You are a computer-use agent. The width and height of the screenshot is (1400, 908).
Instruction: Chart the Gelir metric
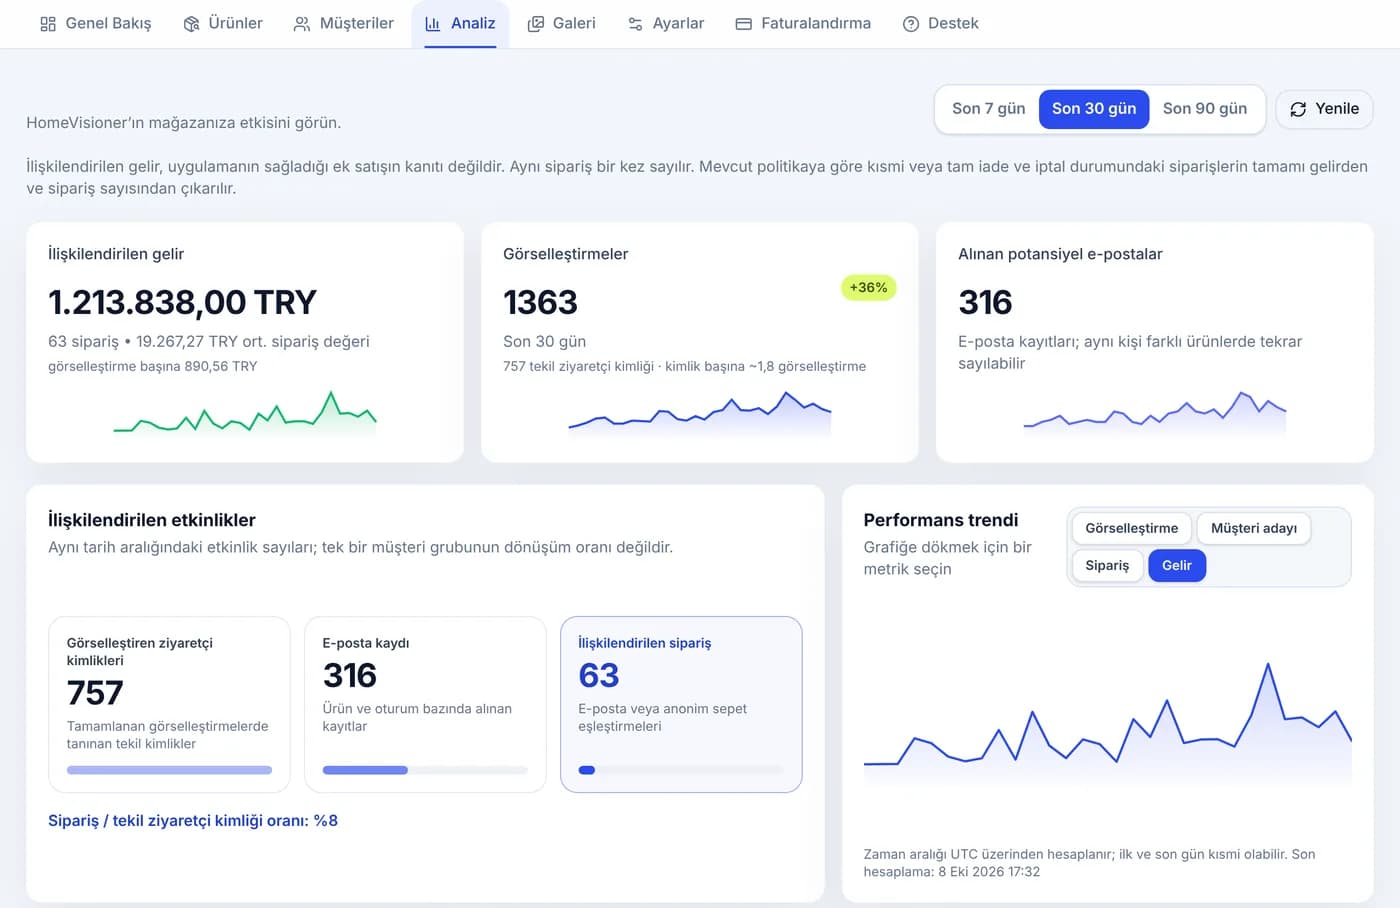tap(1177, 565)
